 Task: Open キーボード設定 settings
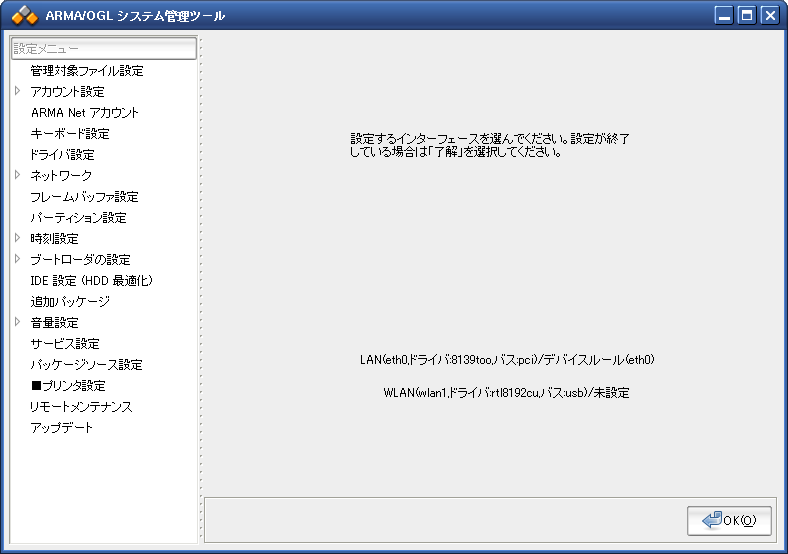[69, 134]
